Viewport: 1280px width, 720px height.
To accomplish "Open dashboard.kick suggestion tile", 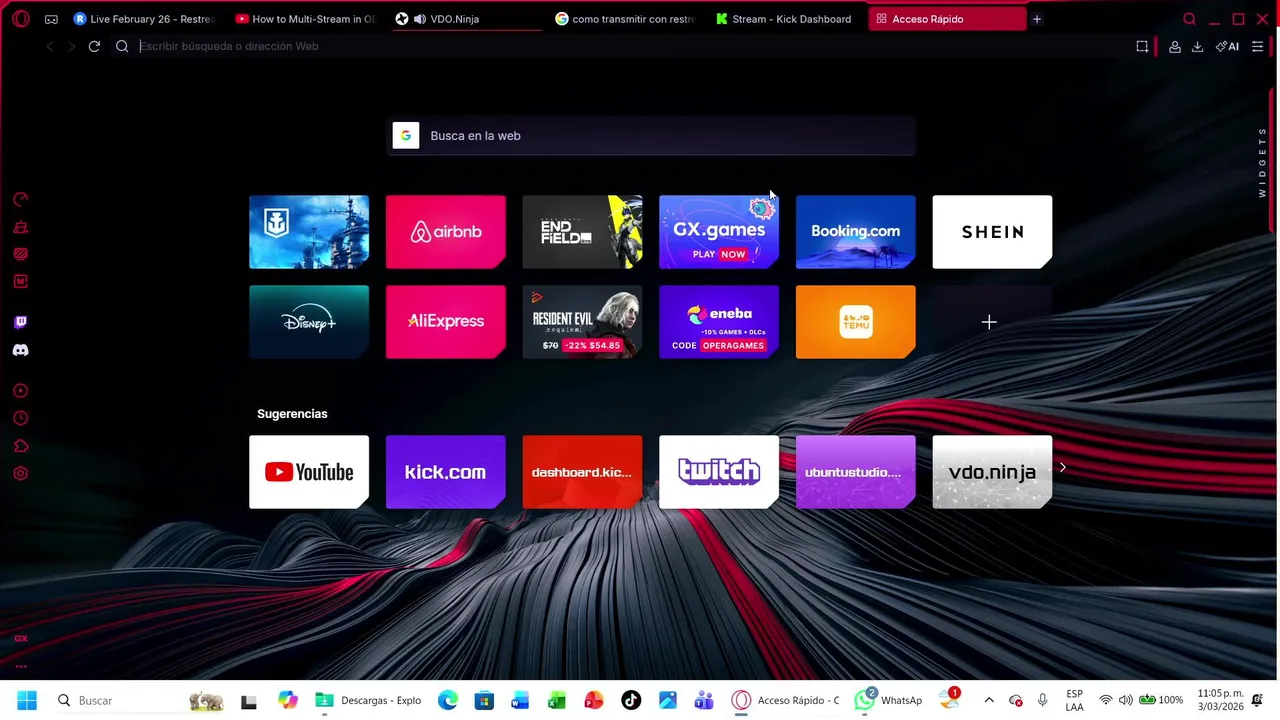I will pyautogui.click(x=582, y=472).
